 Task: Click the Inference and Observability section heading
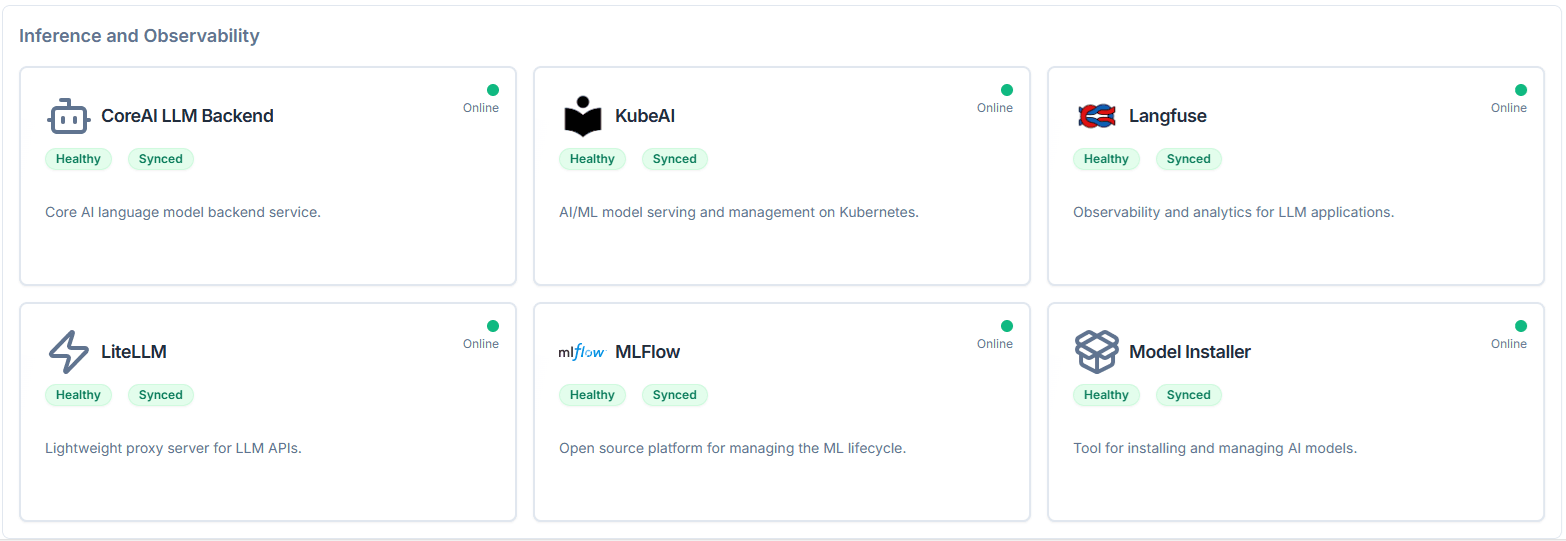click(139, 36)
